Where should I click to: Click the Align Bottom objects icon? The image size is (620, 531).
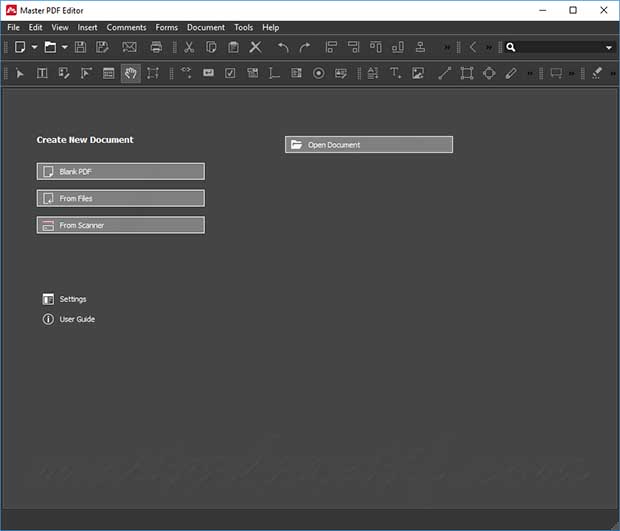point(398,47)
